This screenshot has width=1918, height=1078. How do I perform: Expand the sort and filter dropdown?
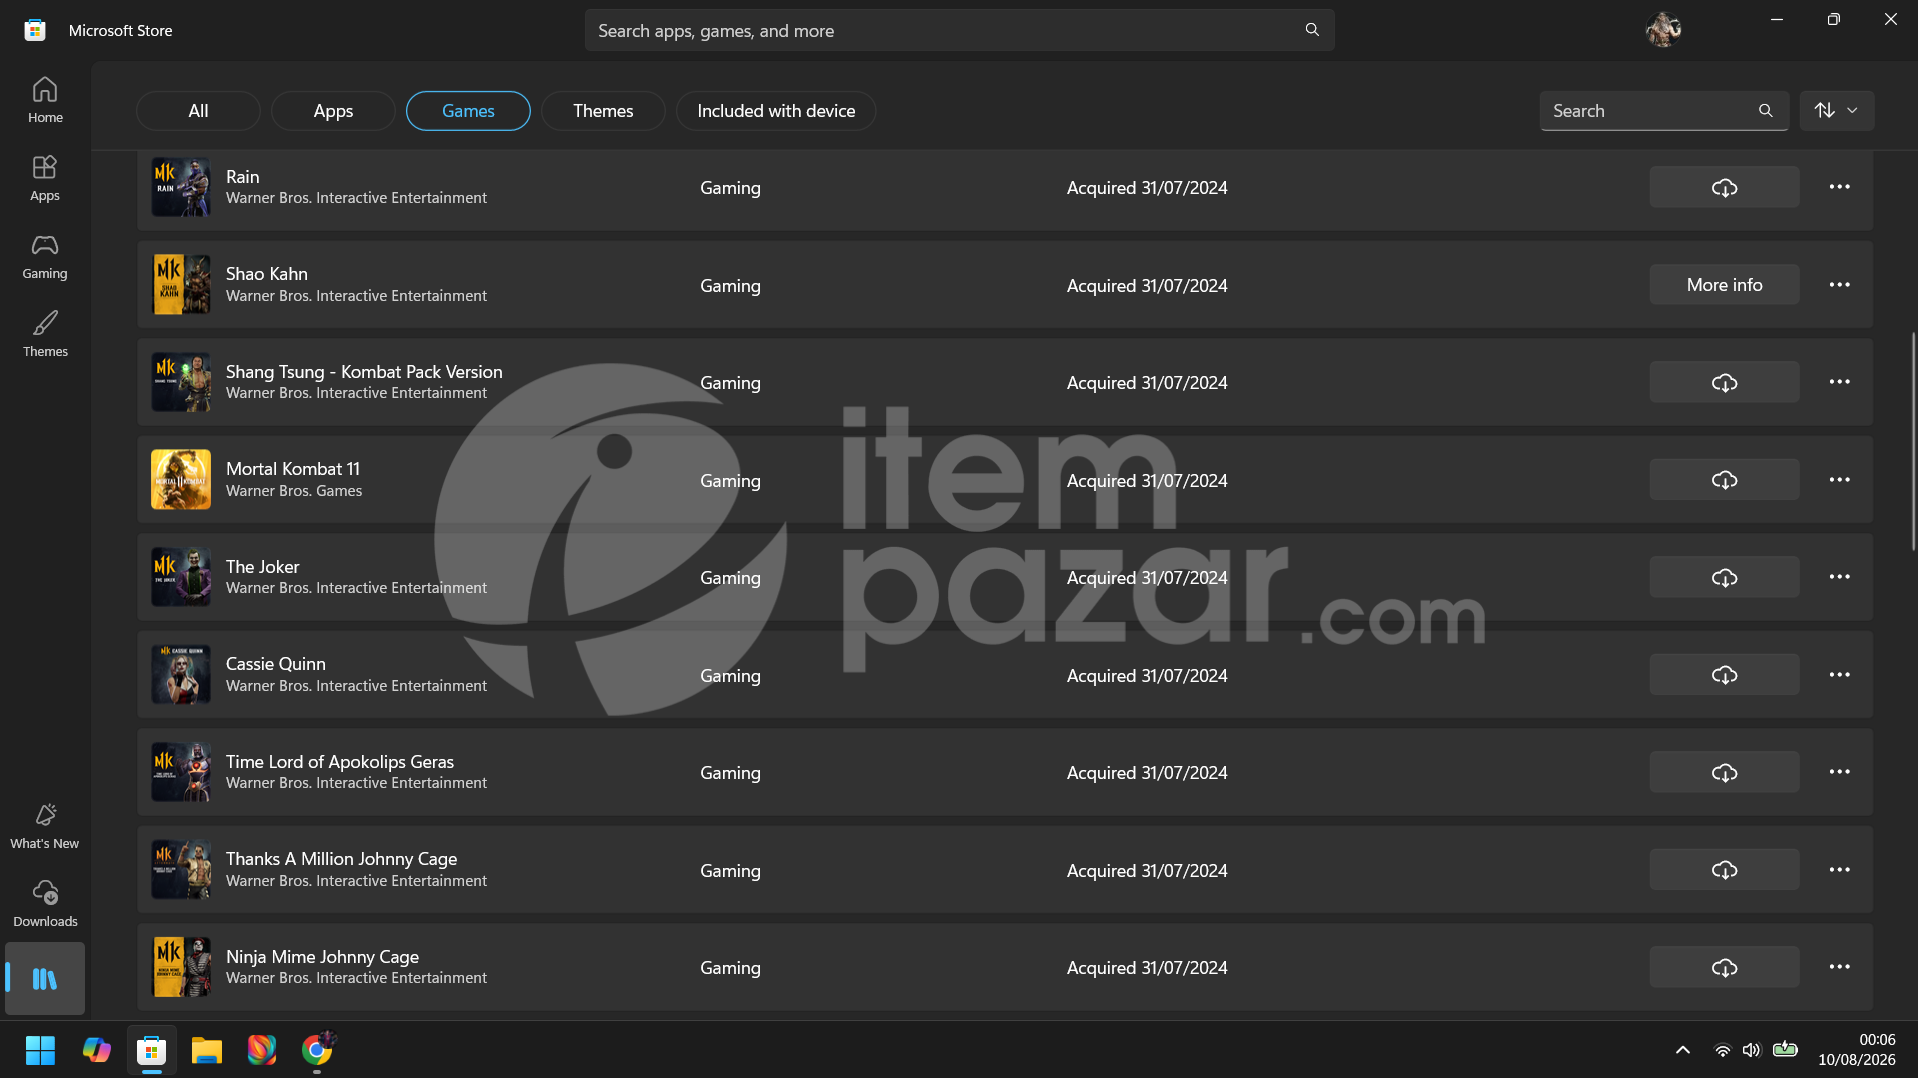(x=1837, y=111)
